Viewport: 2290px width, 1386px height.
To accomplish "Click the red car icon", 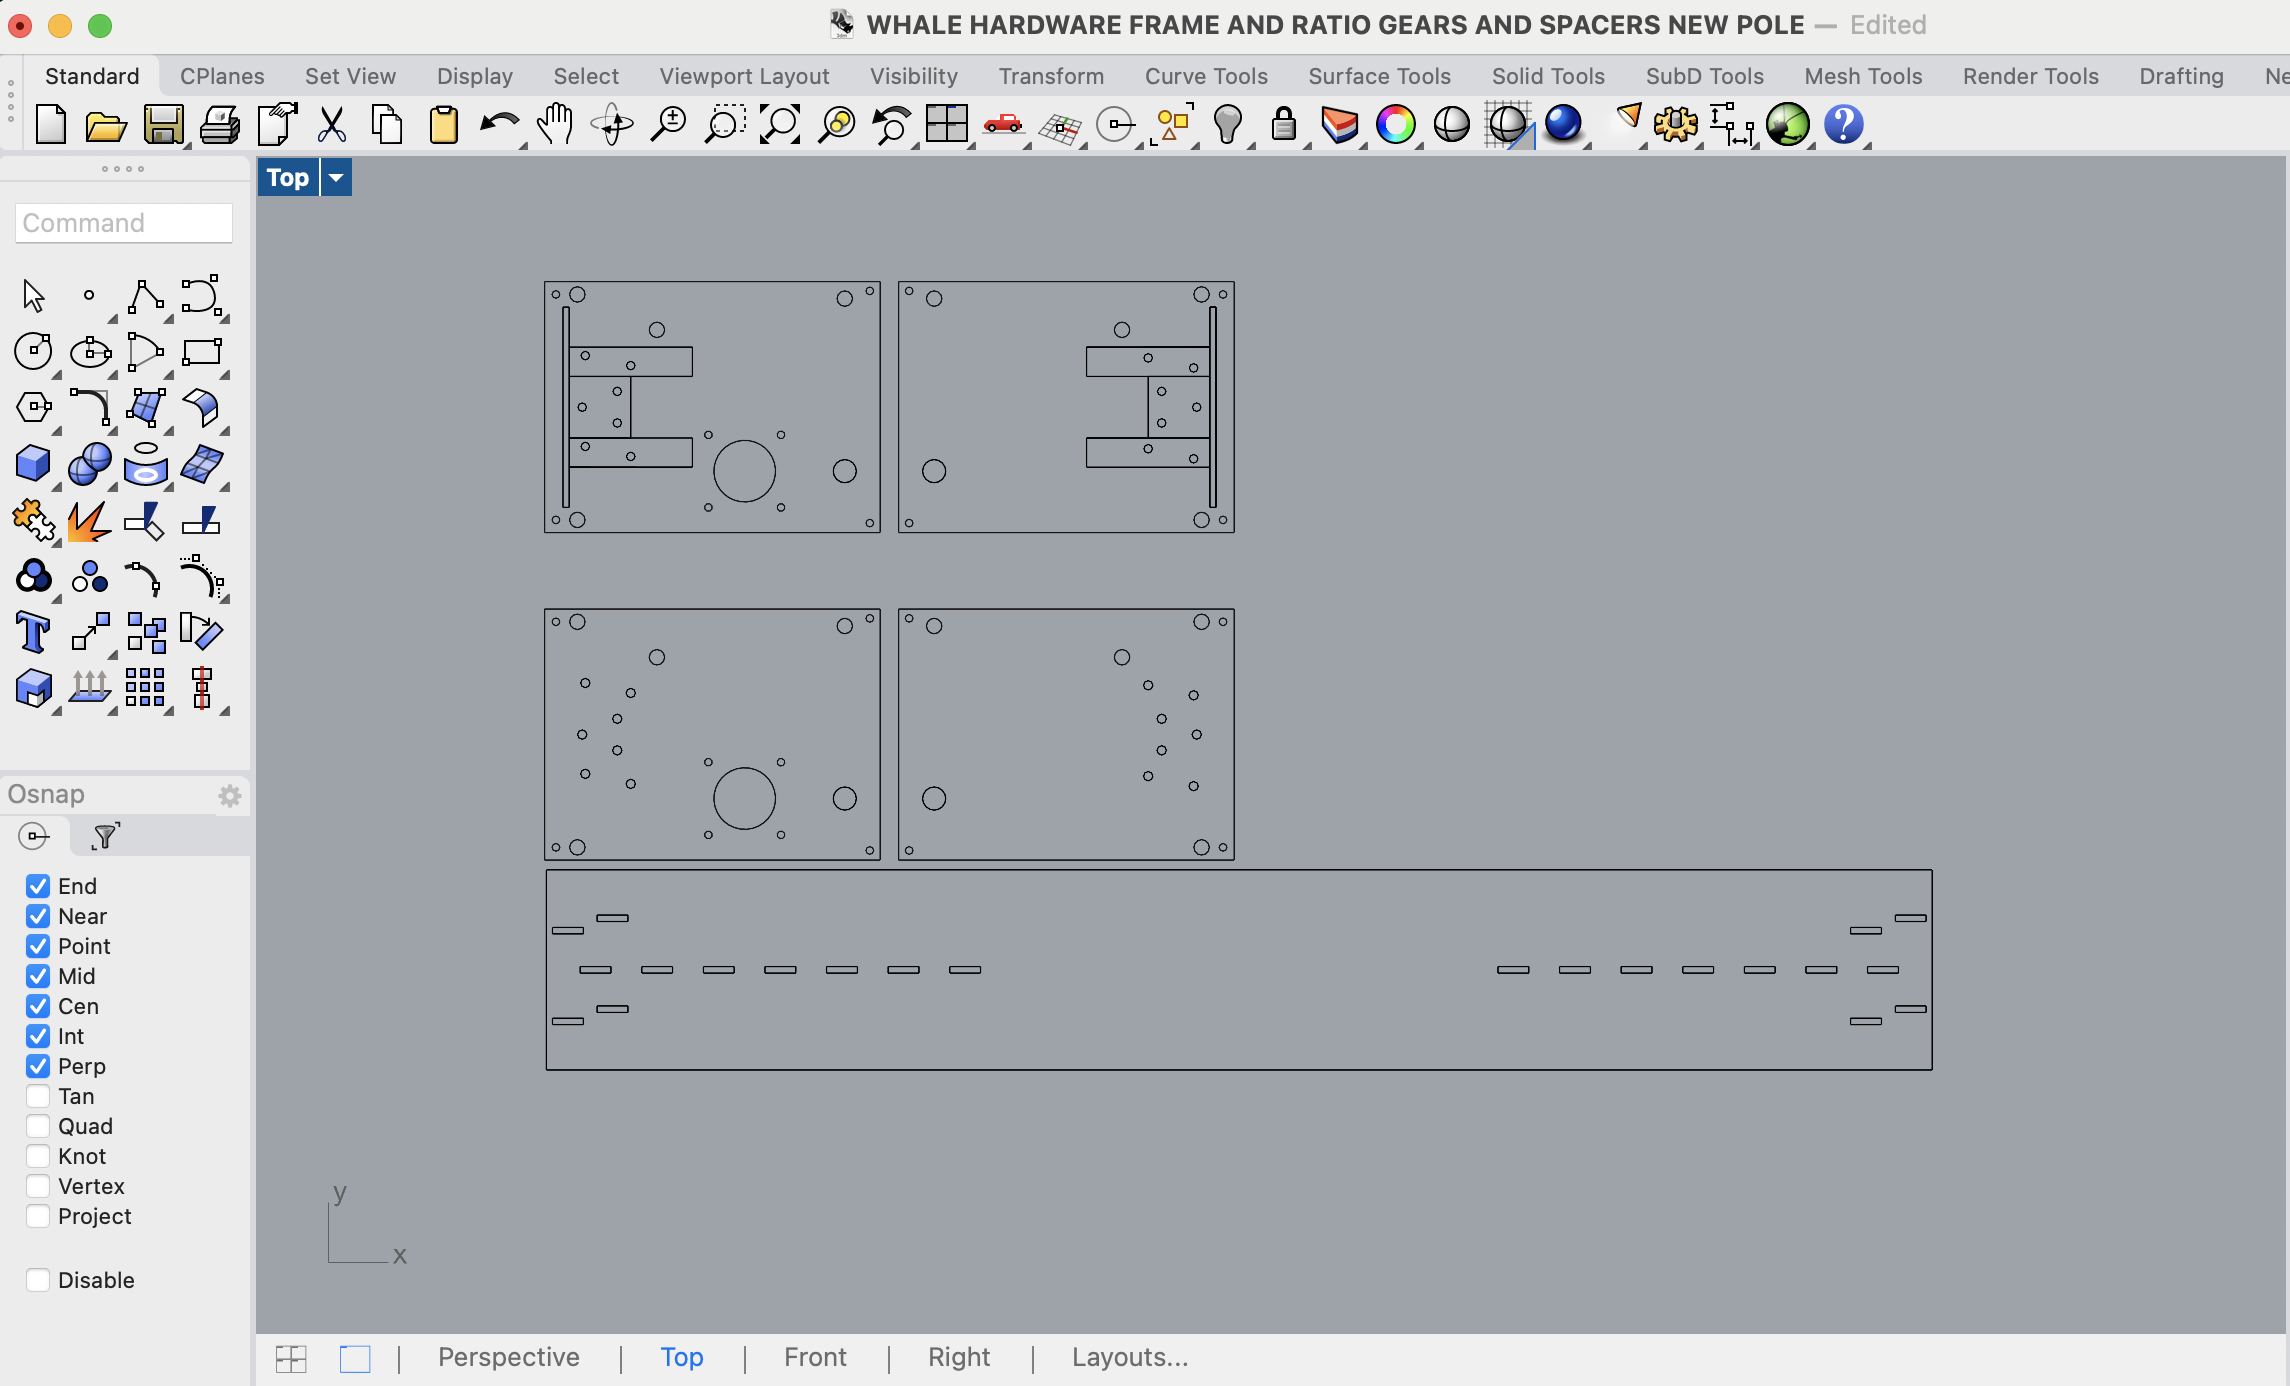I will [x=1002, y=125].
